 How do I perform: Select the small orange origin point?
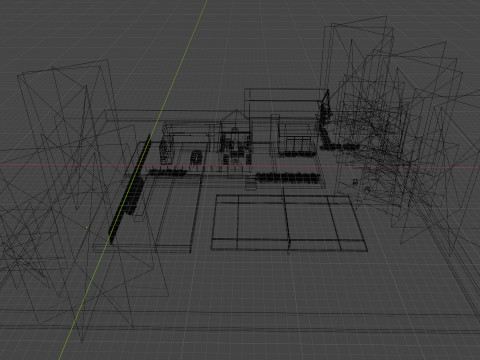point(87,227)
